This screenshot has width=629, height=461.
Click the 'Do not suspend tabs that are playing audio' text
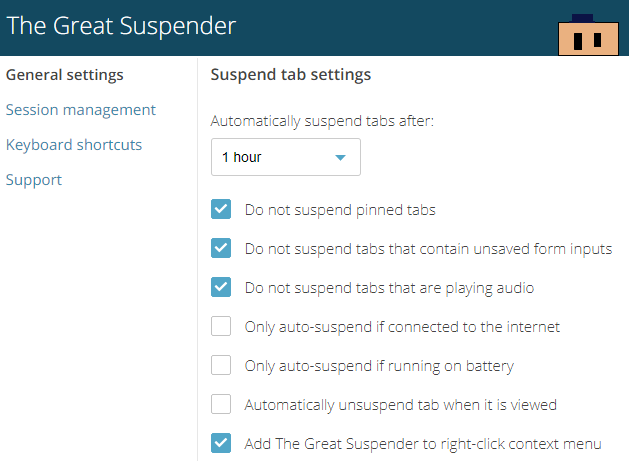coord(389,288)
